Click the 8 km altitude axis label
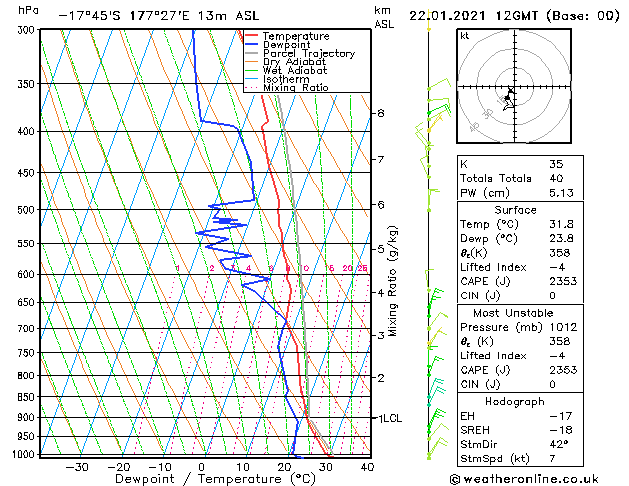Viewport: 629px width, 486px height. pos(381,113)
